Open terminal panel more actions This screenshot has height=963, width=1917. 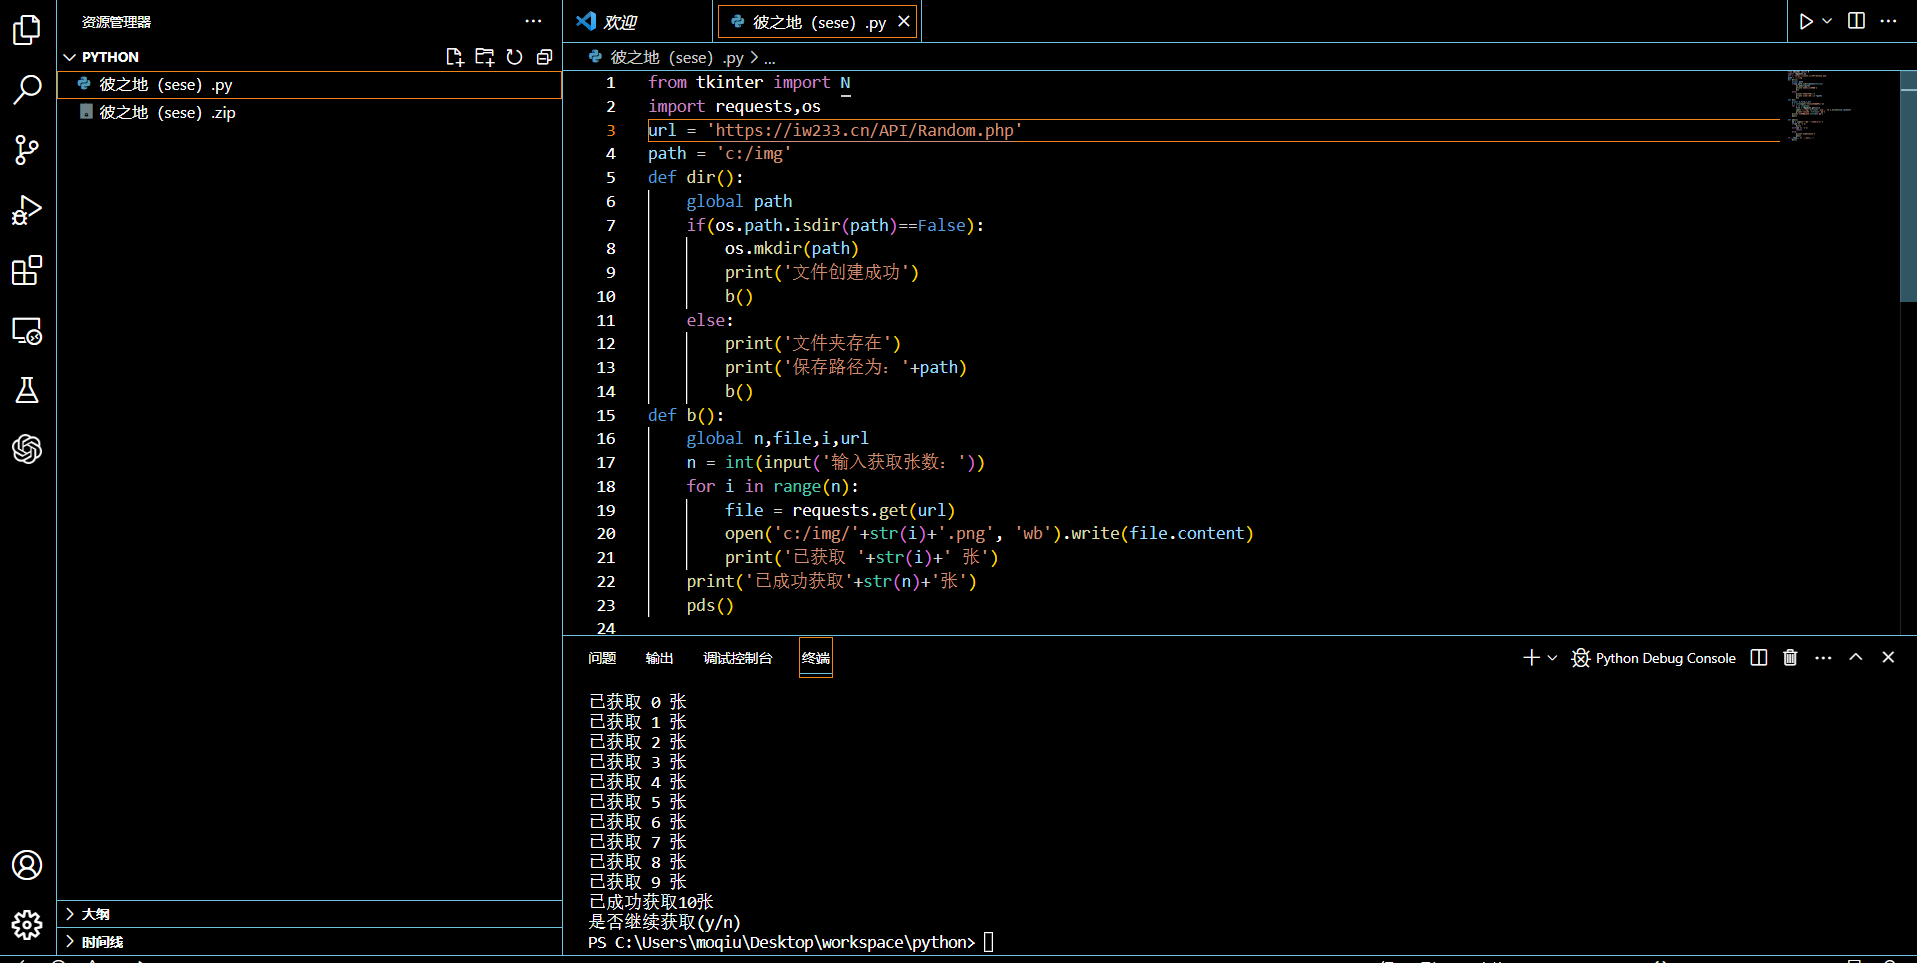(1823, 658)
